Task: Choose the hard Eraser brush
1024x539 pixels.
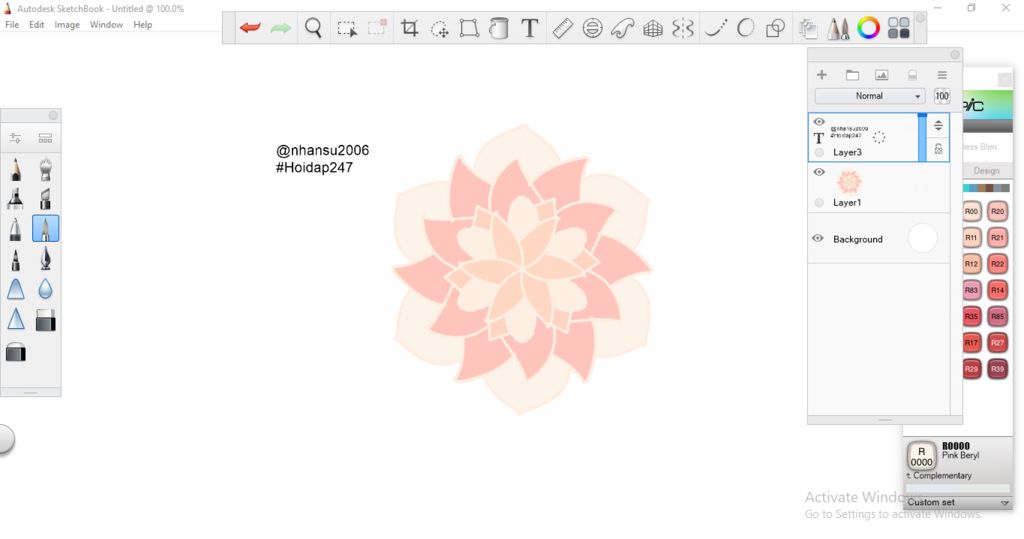Action: [45, 320]
